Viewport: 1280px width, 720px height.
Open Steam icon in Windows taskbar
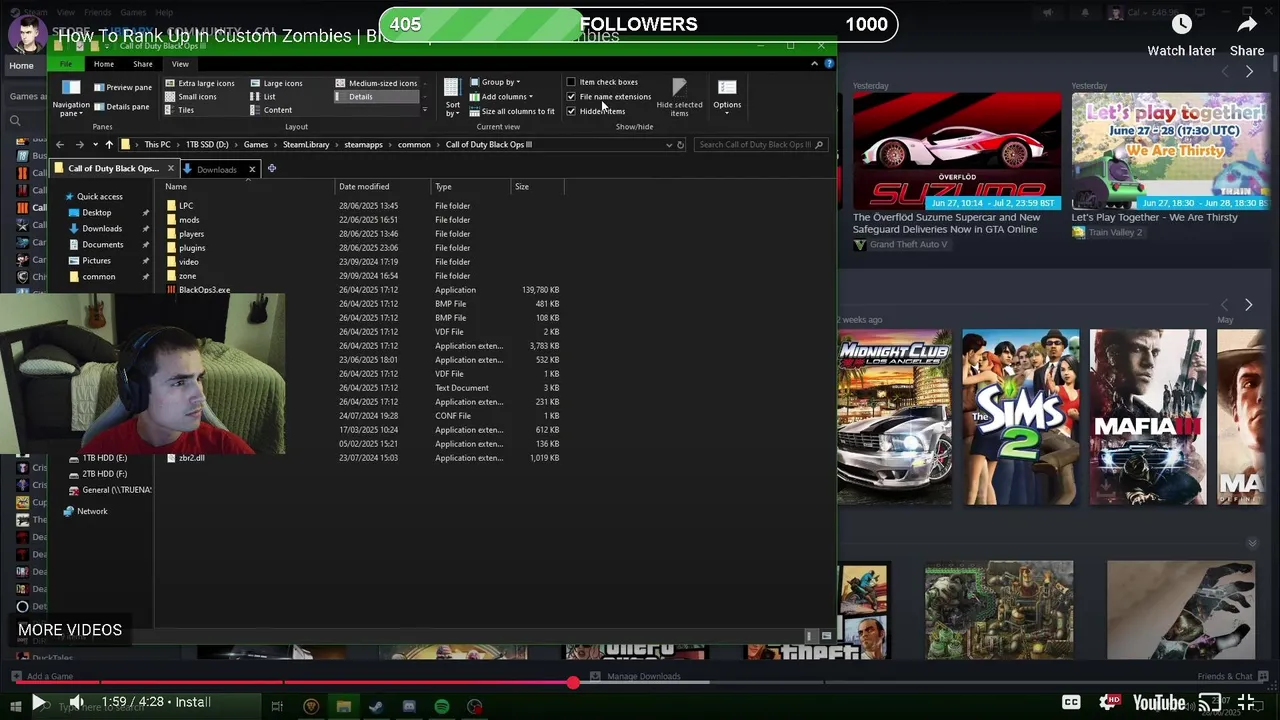pyautogui.click(x=376, y=706)
